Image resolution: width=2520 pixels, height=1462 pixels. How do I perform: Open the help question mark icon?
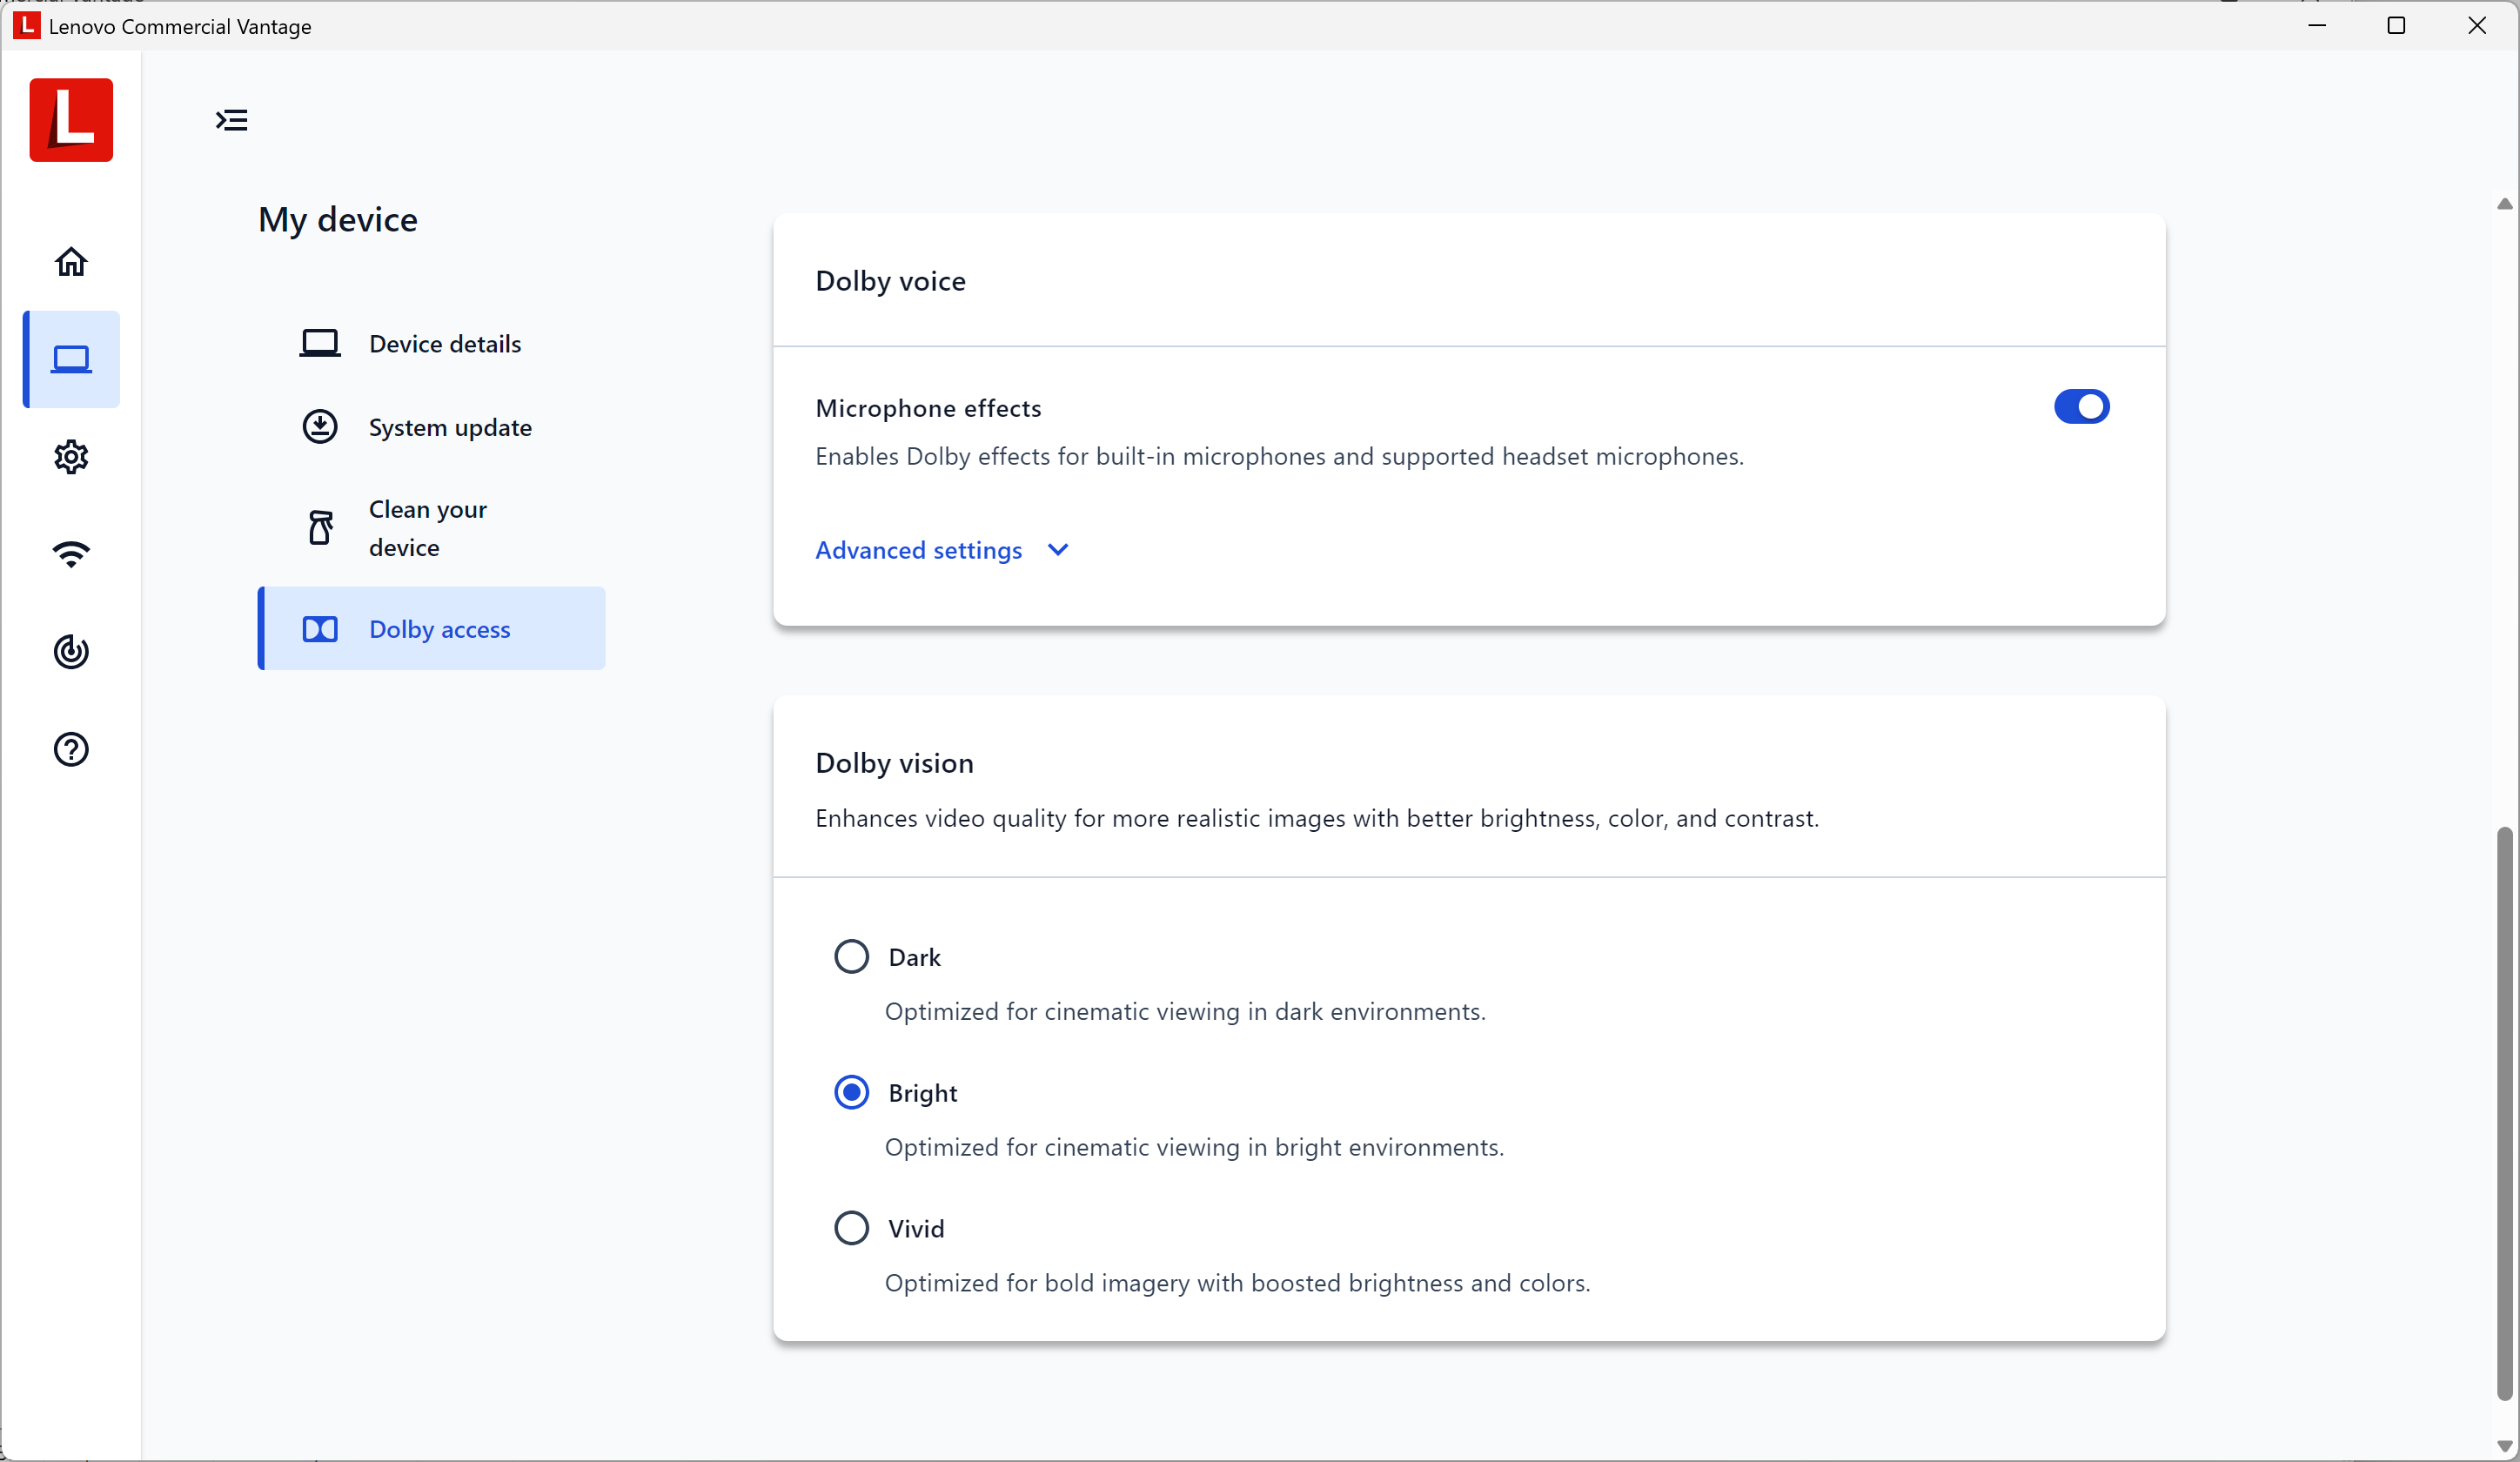[x=71, y=749]
